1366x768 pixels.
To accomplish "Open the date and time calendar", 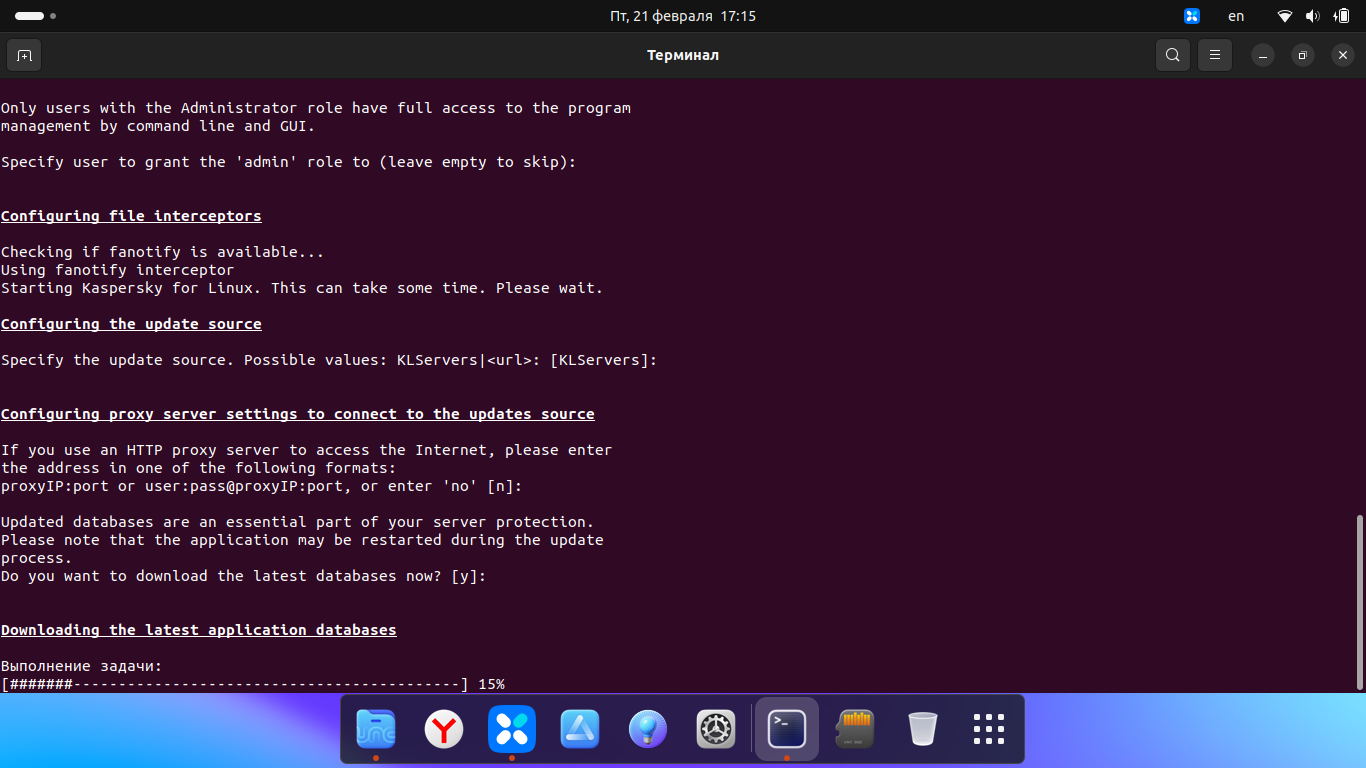I will 683,16.
